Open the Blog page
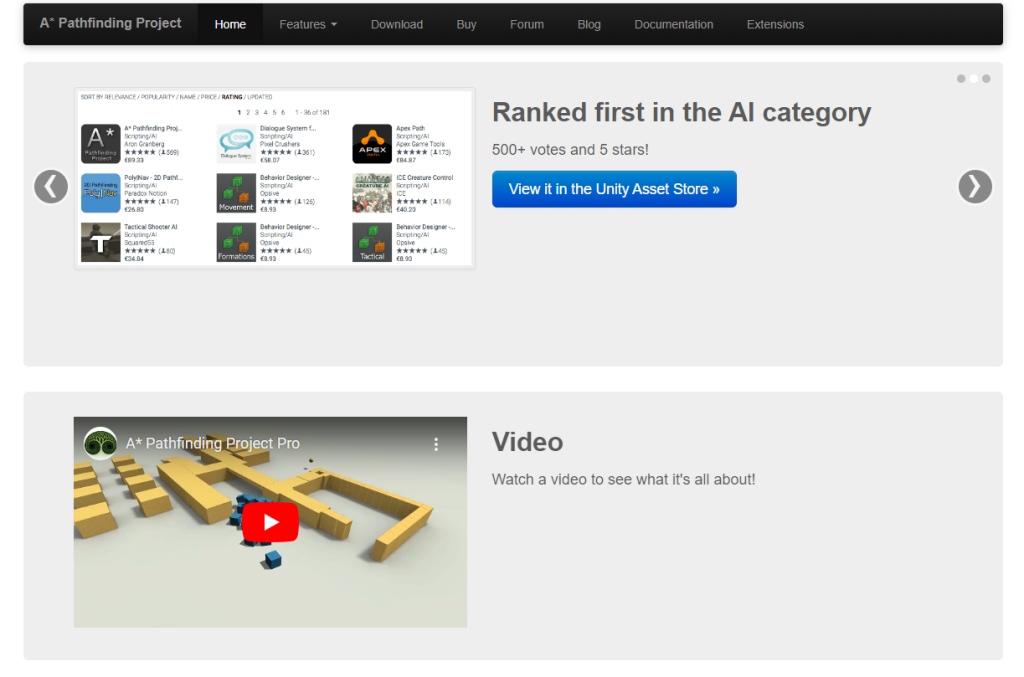 click(588, 24)
